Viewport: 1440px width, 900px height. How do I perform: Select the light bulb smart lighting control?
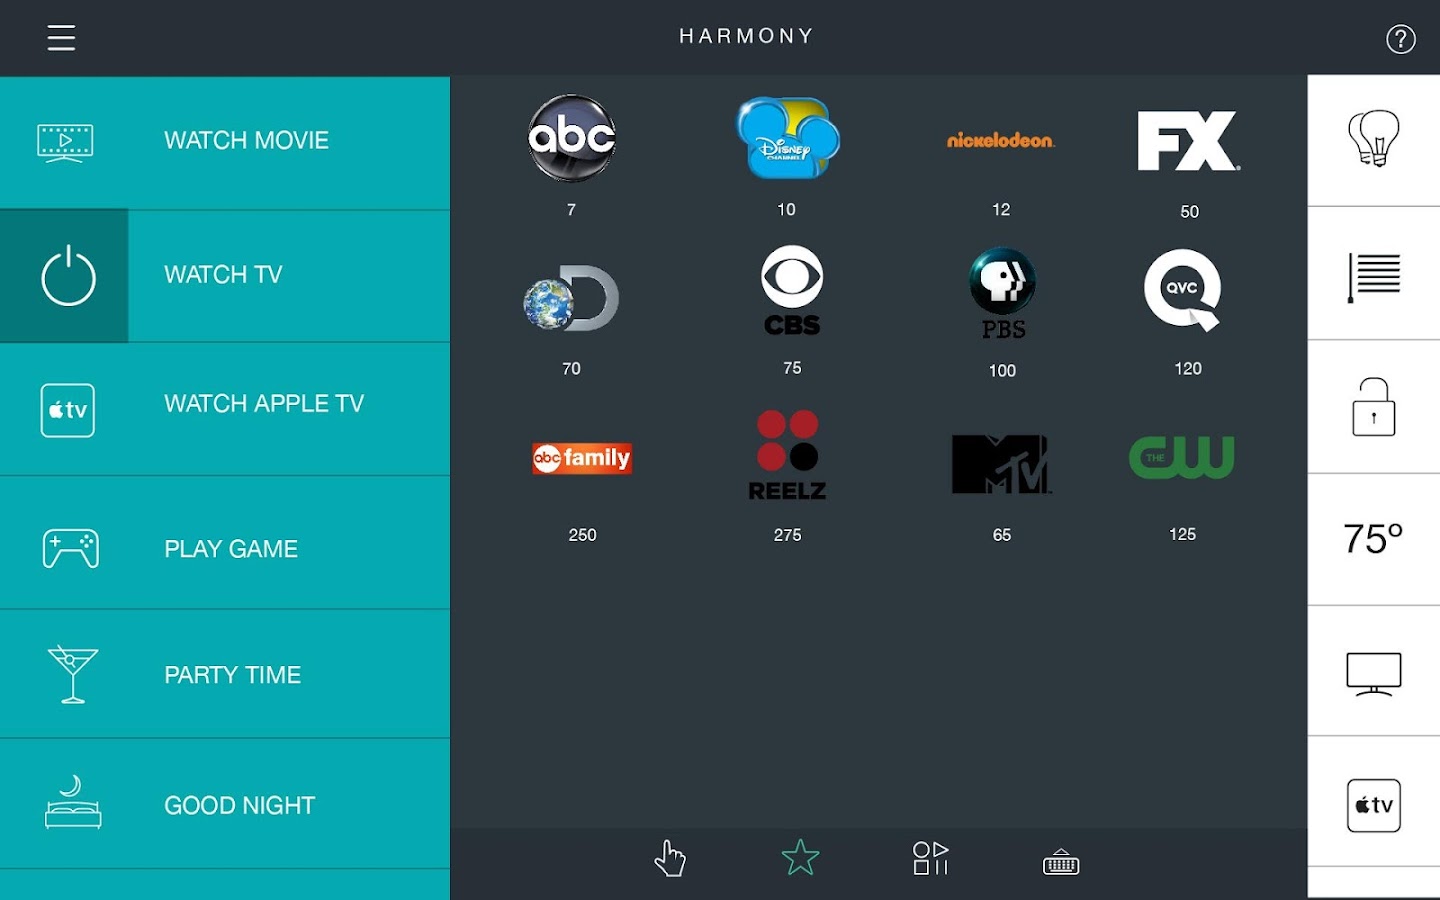[x=1374, y=140]
